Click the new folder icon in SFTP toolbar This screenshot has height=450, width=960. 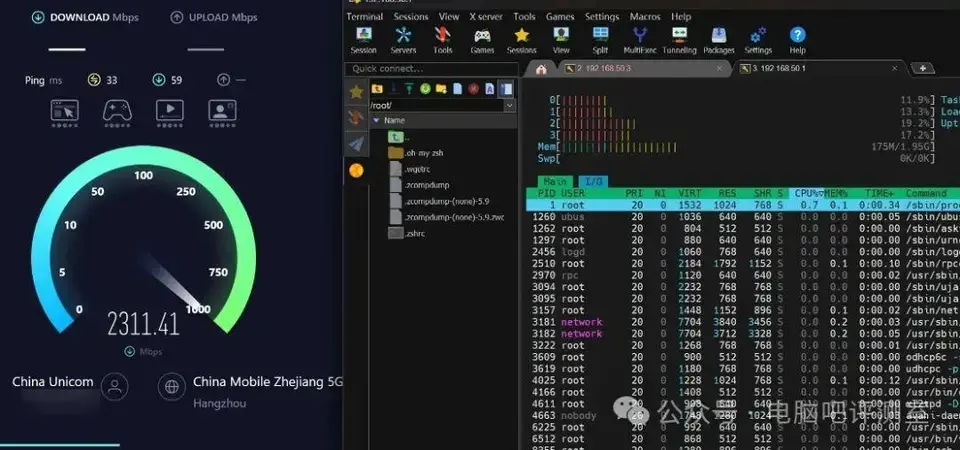click(441, 89)
